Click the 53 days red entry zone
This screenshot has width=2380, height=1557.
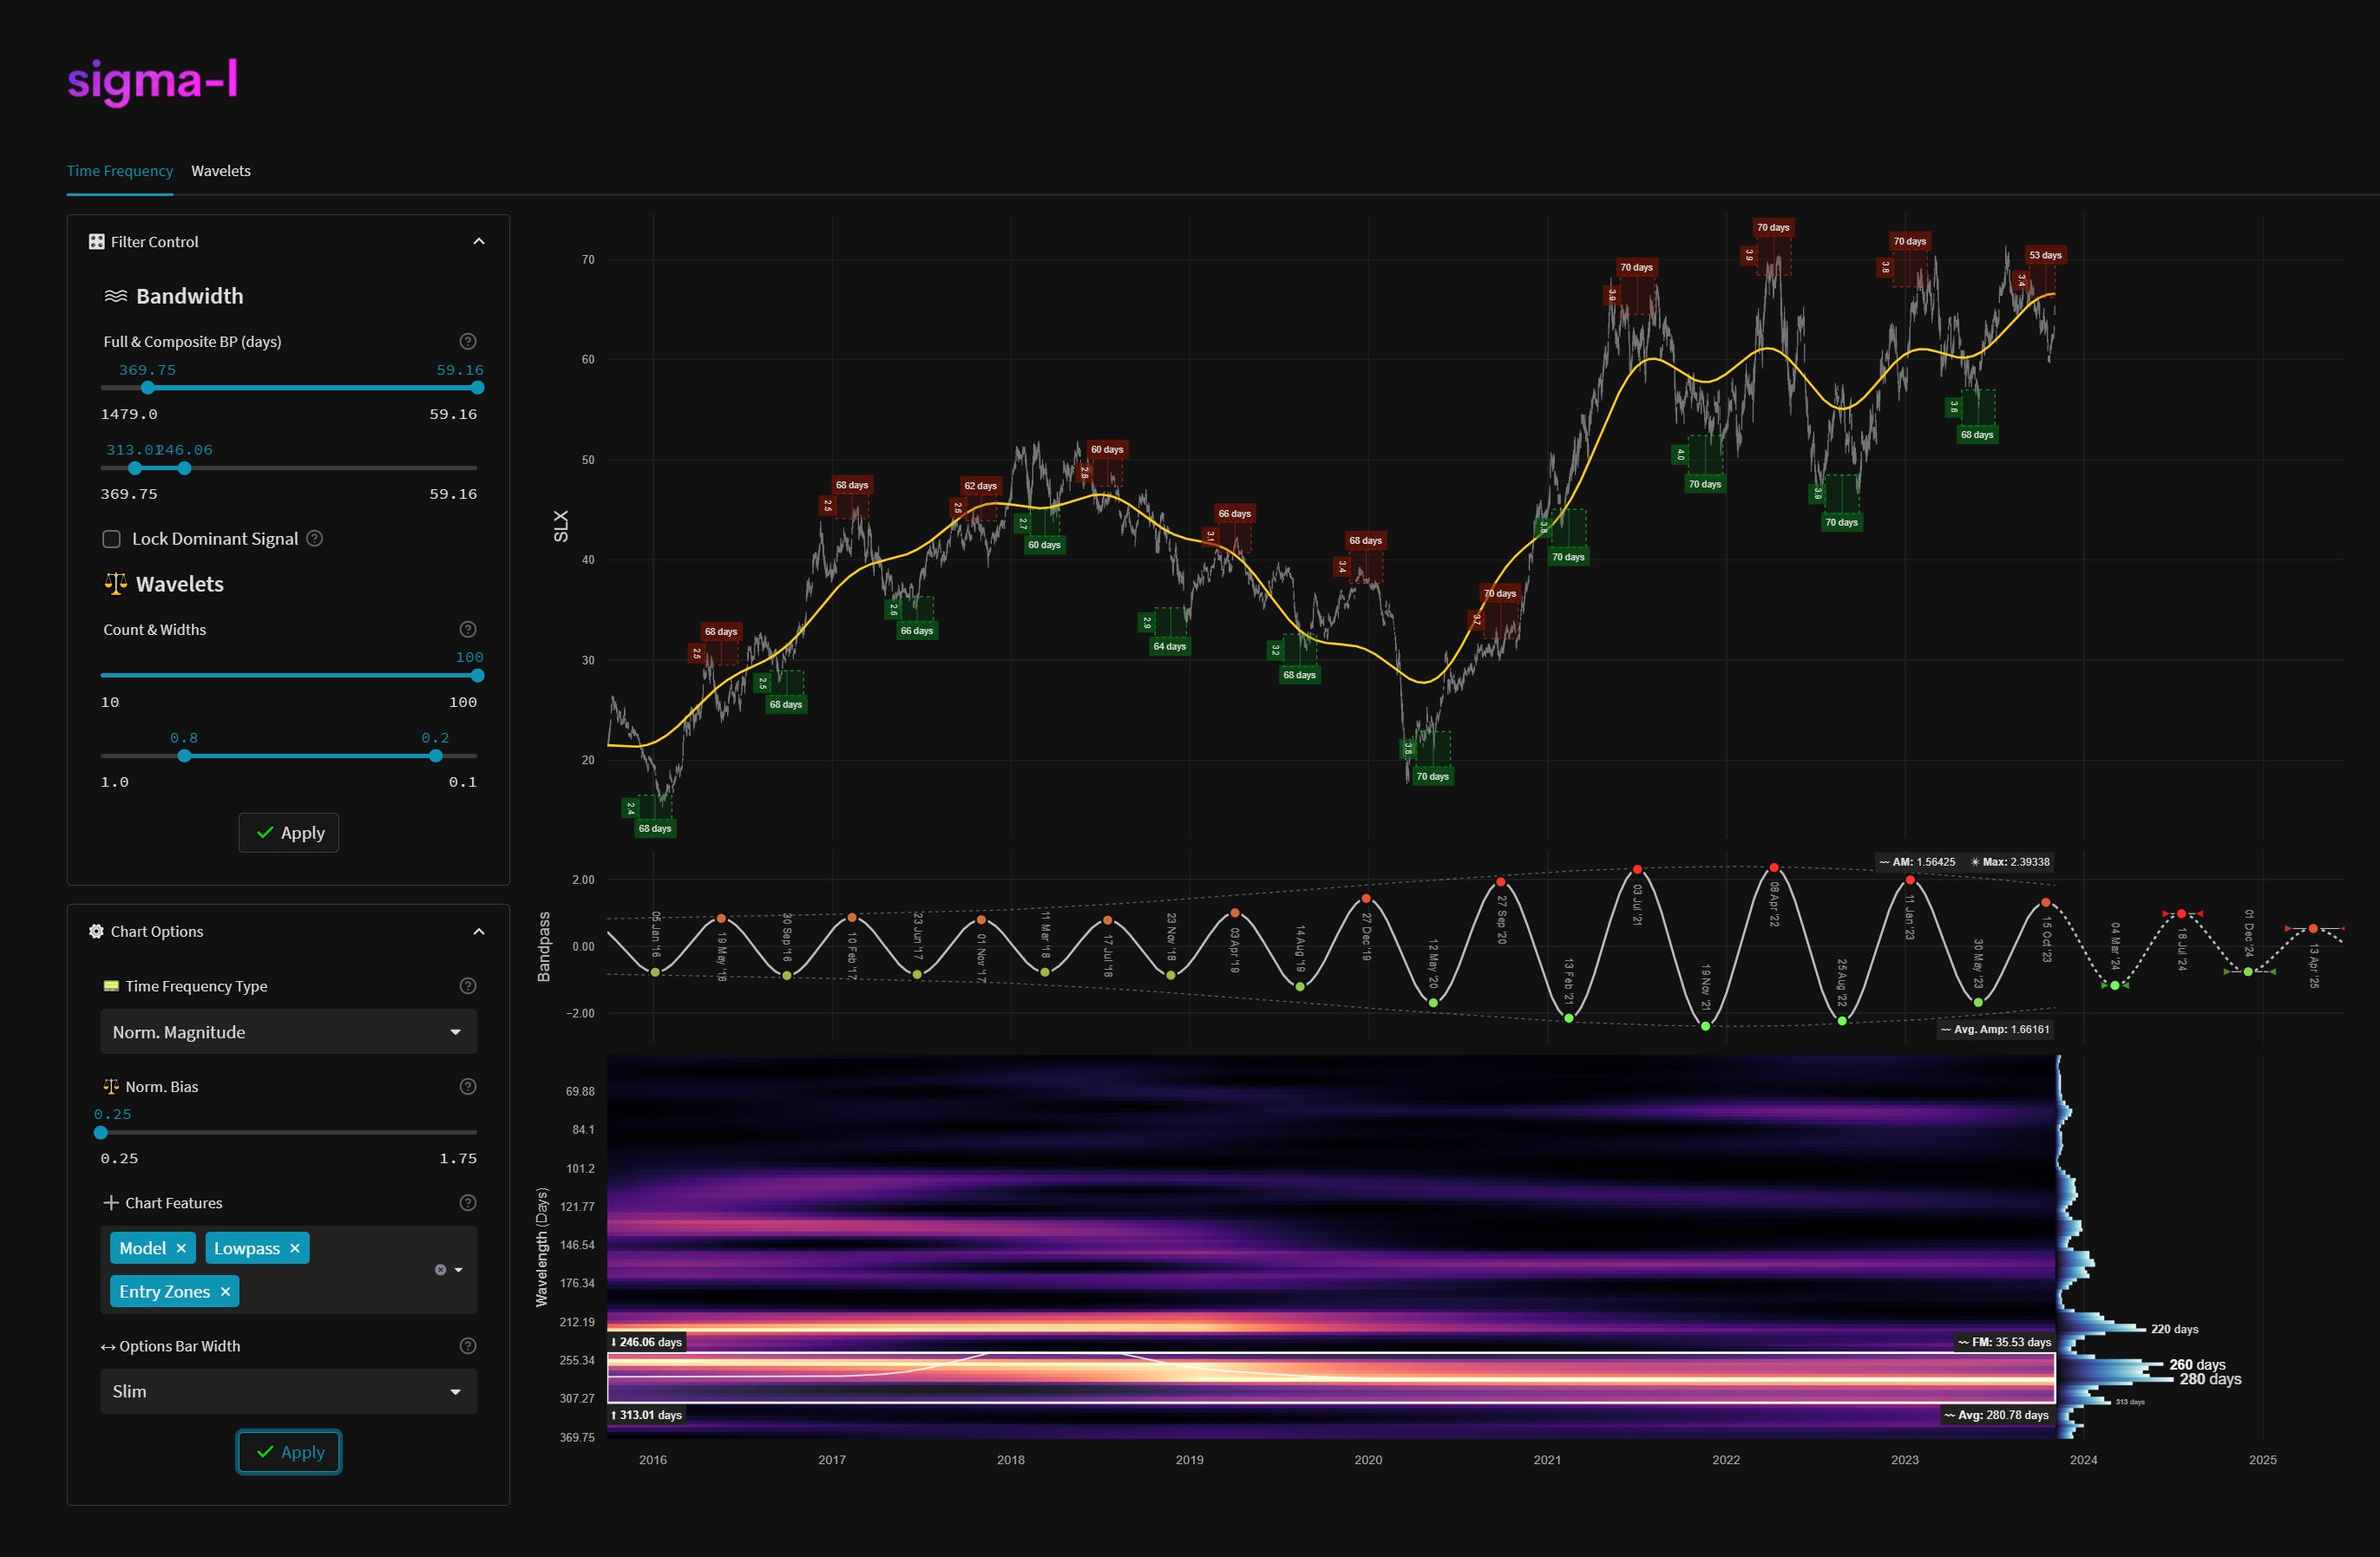pos(2044,255)
